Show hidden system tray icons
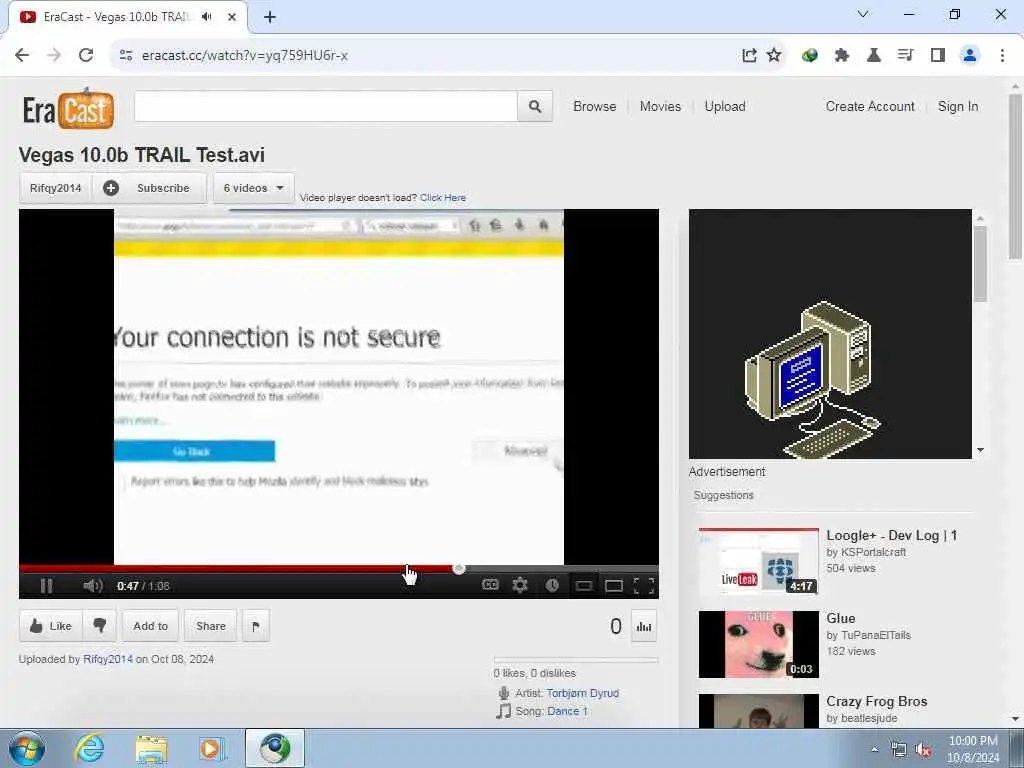The image size is (1024, 768). 874,749
